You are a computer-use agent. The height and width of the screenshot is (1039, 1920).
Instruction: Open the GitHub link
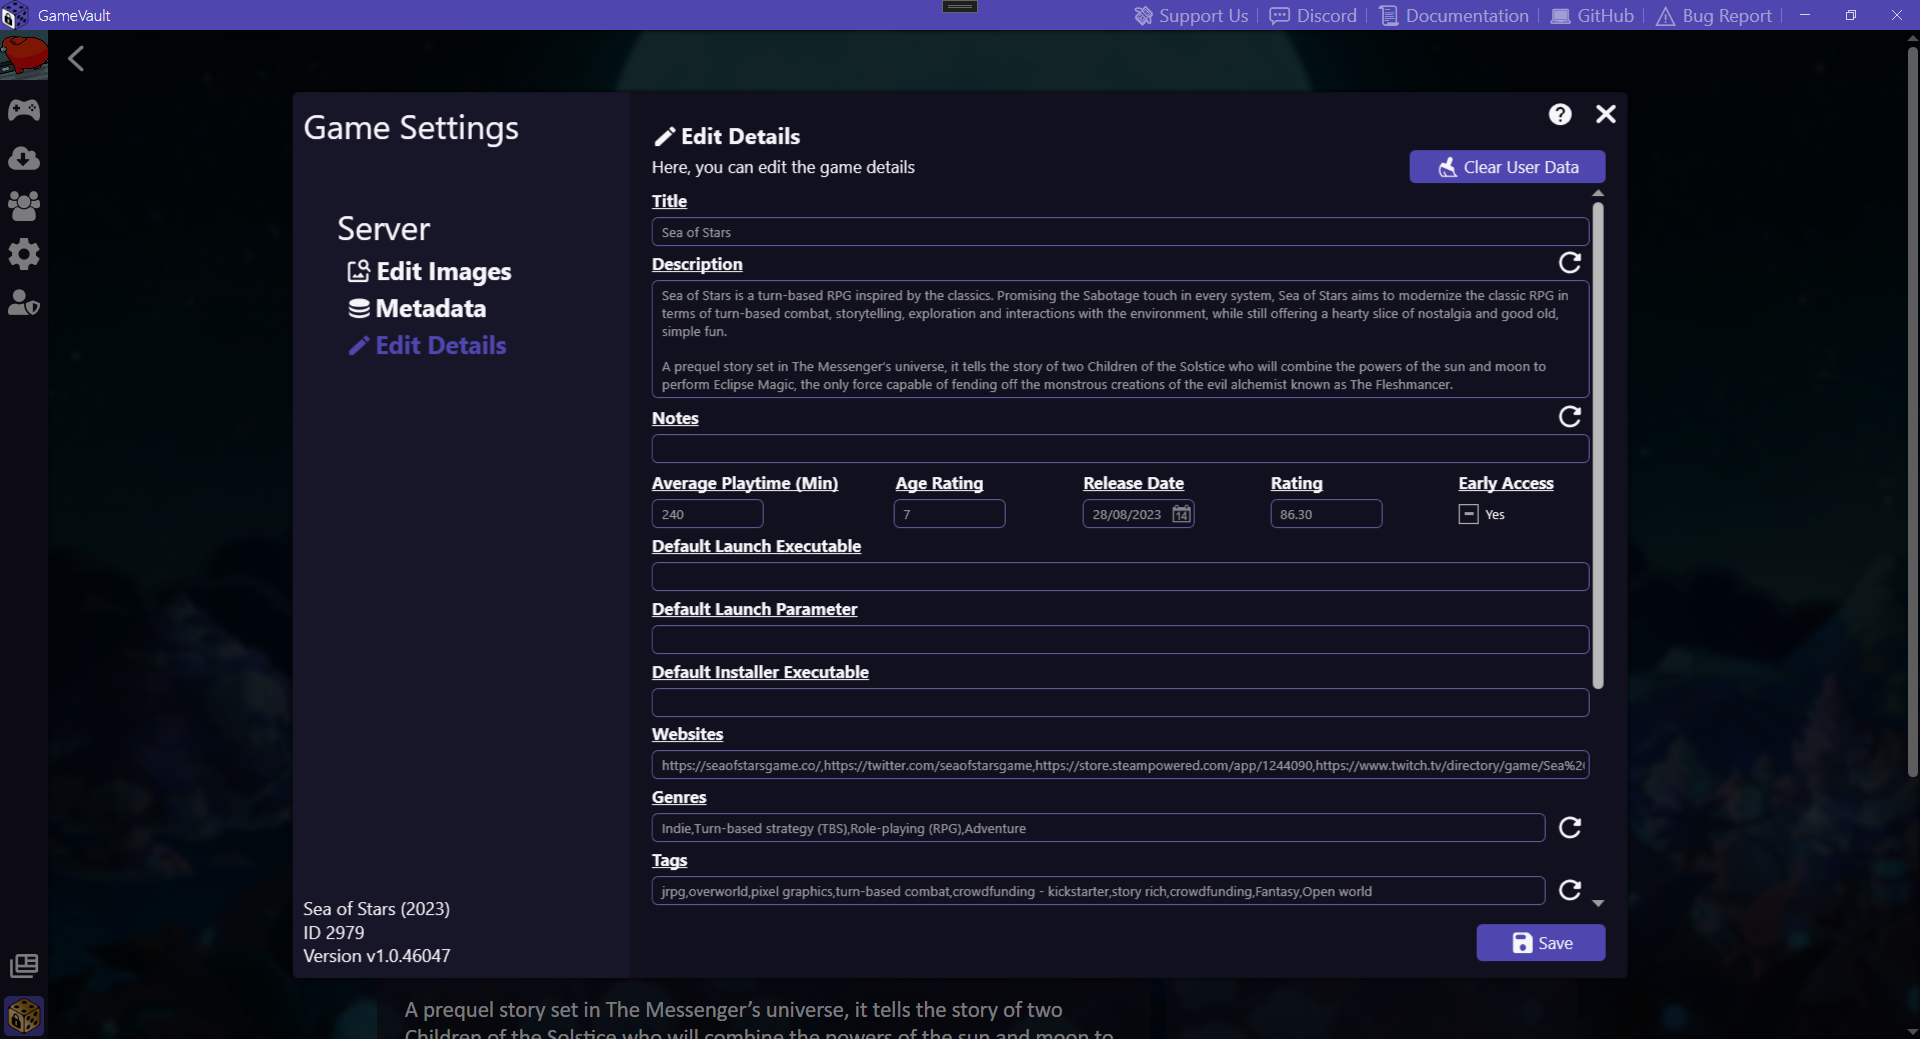(x=1592, y=16)
